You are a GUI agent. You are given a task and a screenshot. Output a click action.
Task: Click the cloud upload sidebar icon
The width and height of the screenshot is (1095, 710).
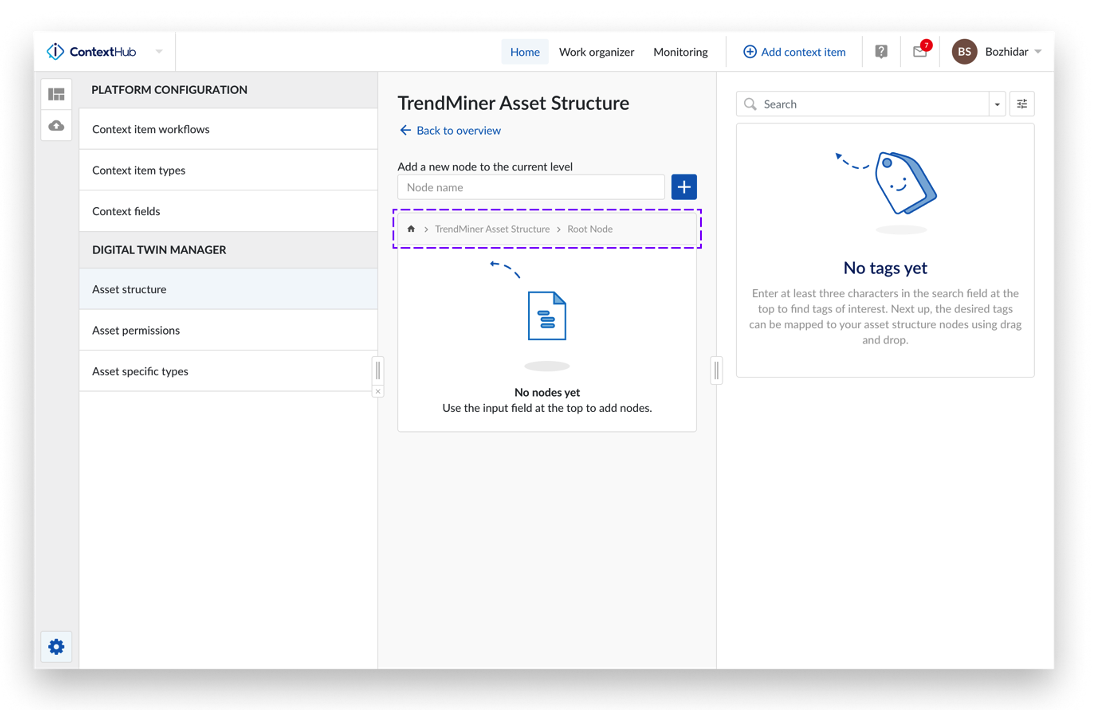coord(56,125)
